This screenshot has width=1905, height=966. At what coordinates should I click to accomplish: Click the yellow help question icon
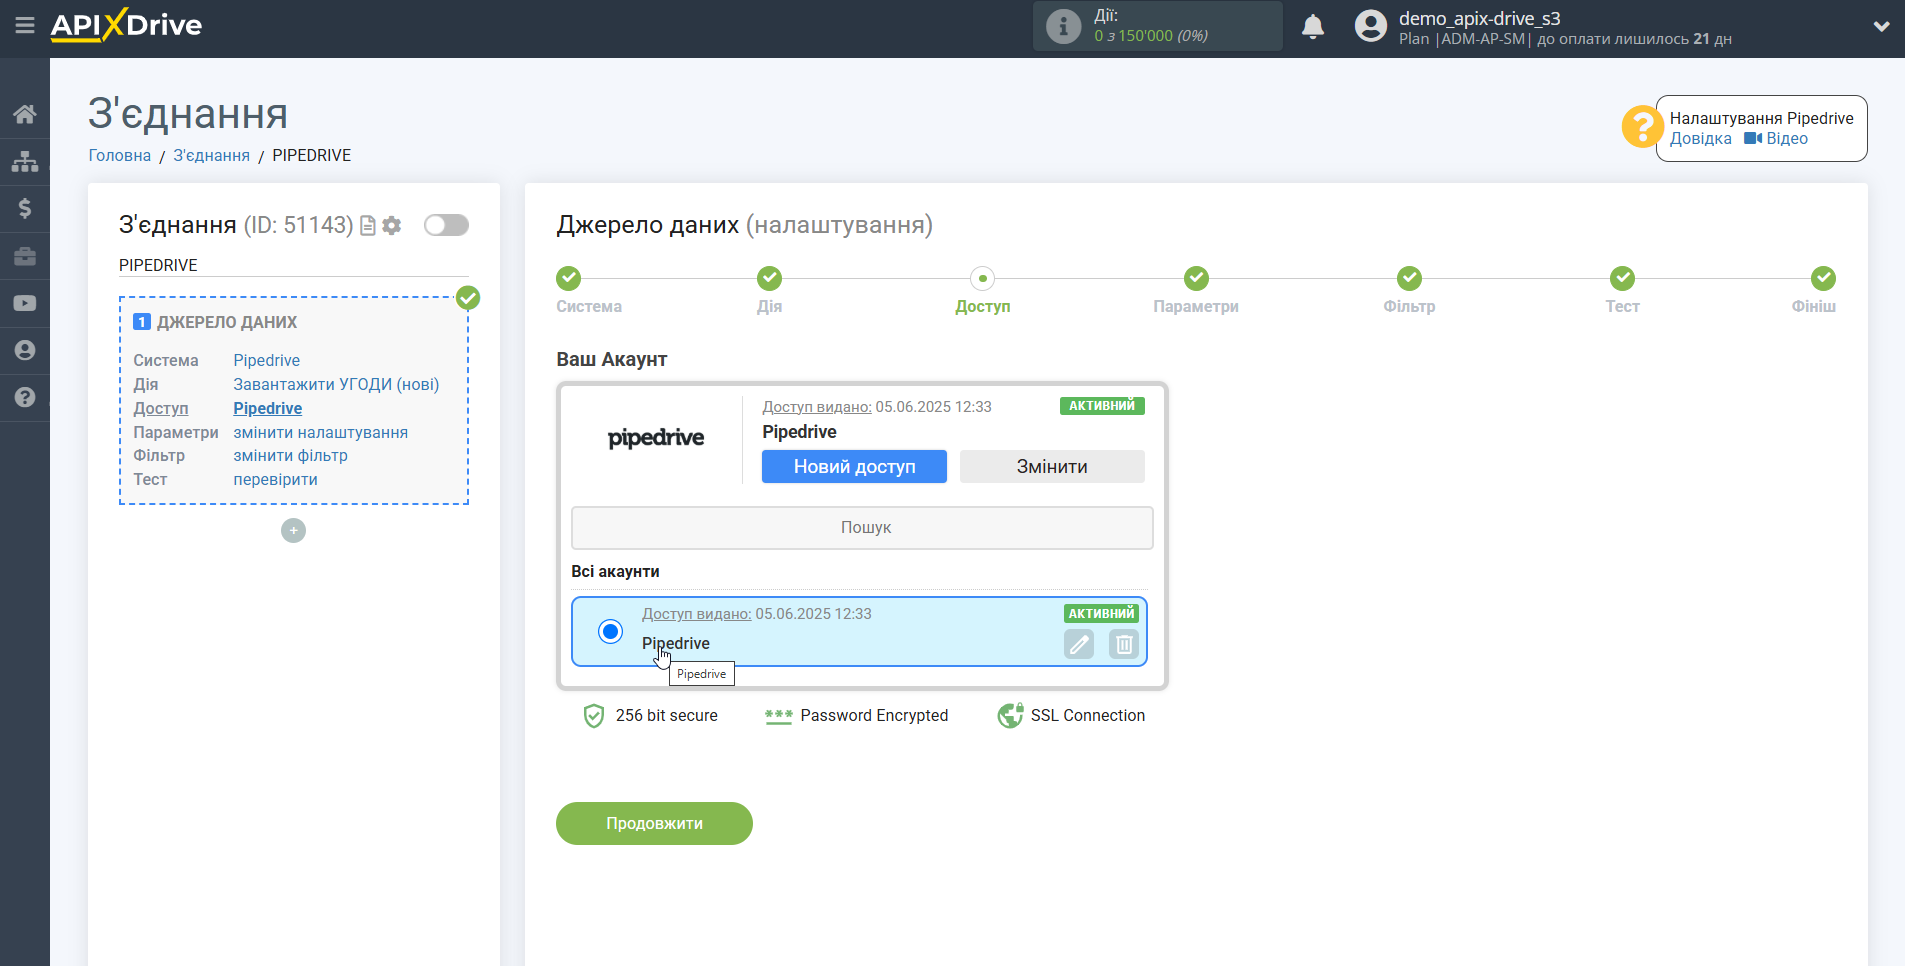1642,127
